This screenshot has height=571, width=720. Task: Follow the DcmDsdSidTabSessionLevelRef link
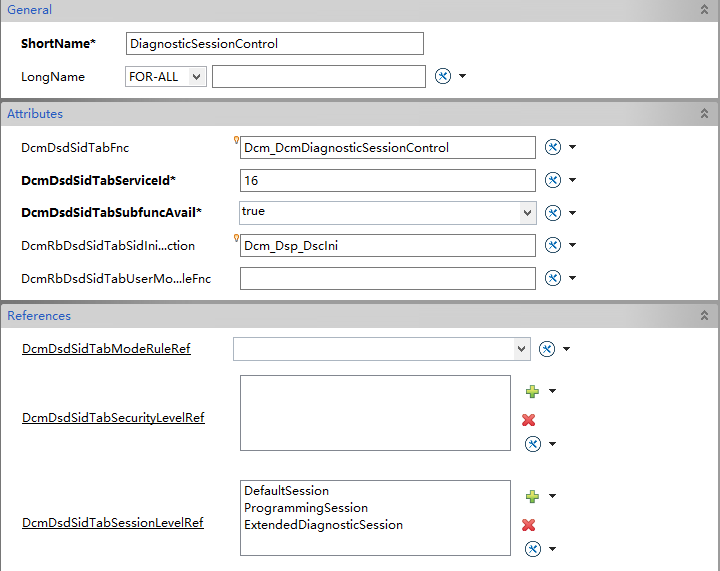point(112,523)
